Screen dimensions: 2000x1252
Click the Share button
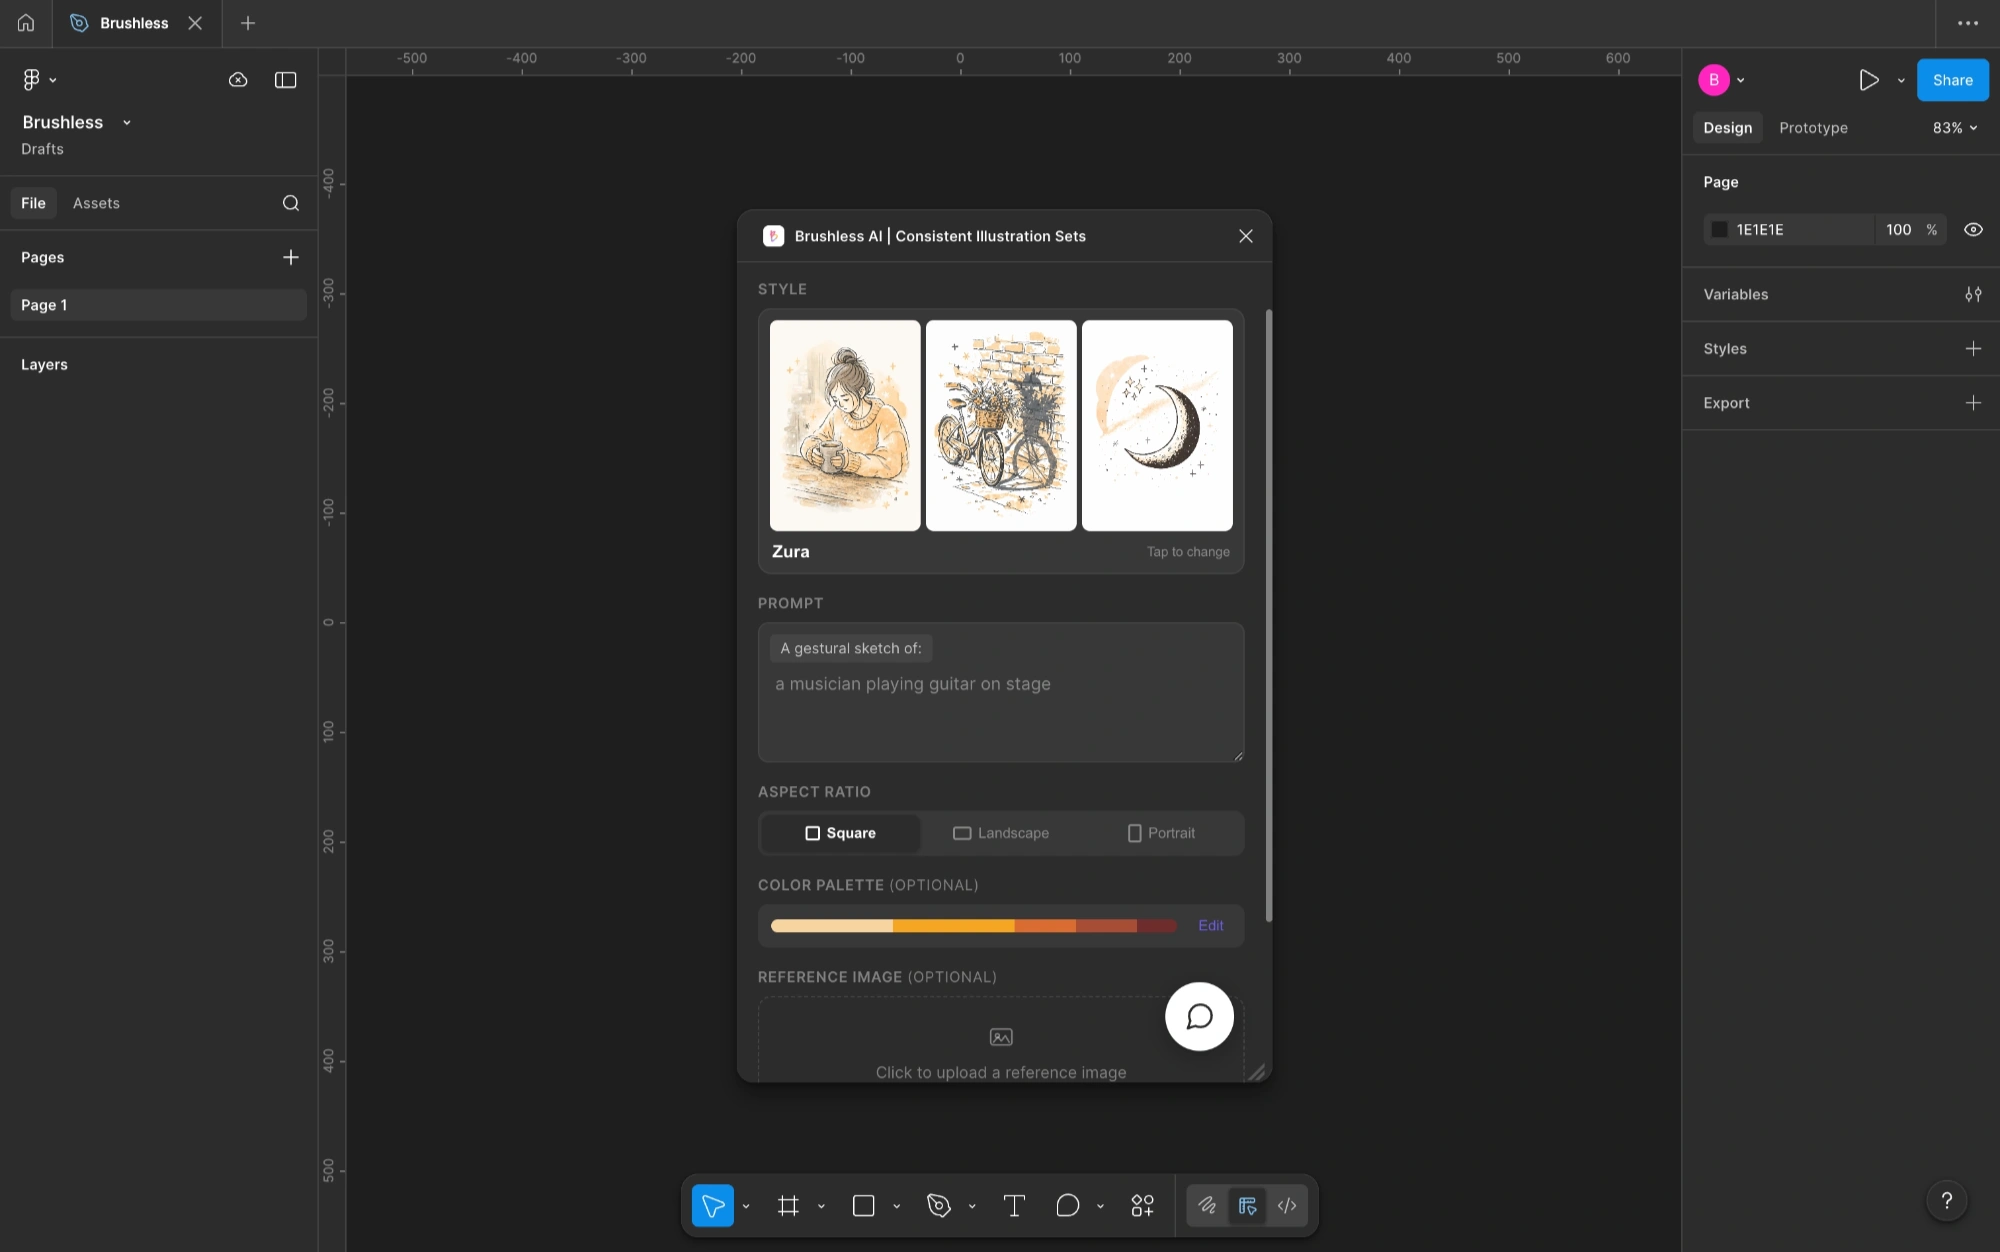click(x=1951, y=80)
